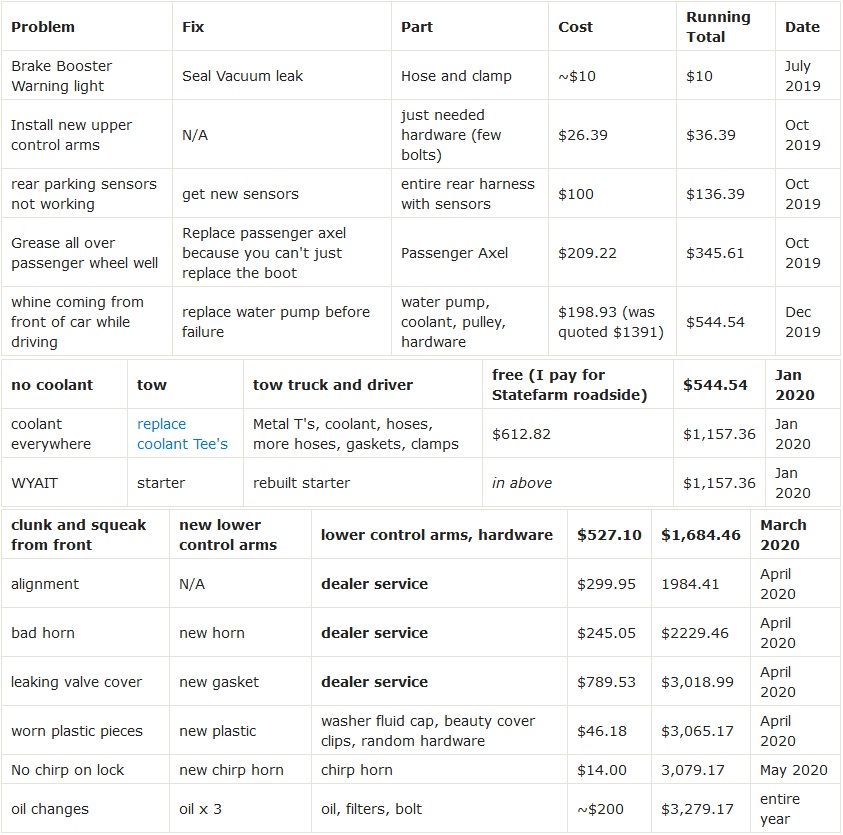Click the "Part" column header
Screen dimensions: 843x835
pos(417,27)
